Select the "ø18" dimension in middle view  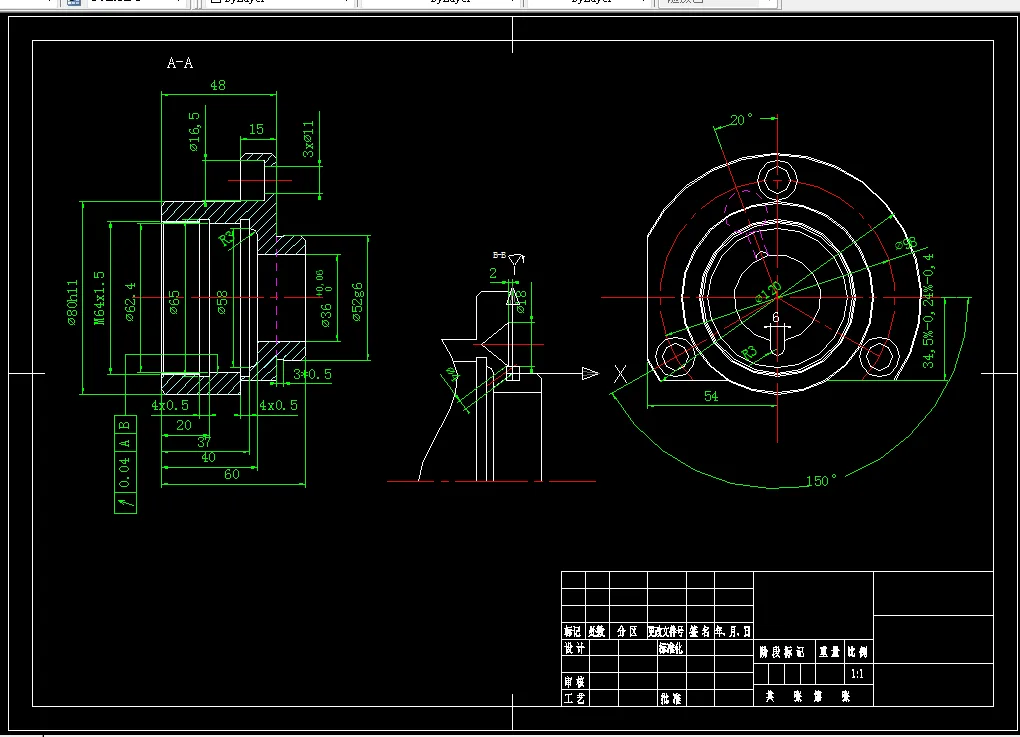point(521,301)
